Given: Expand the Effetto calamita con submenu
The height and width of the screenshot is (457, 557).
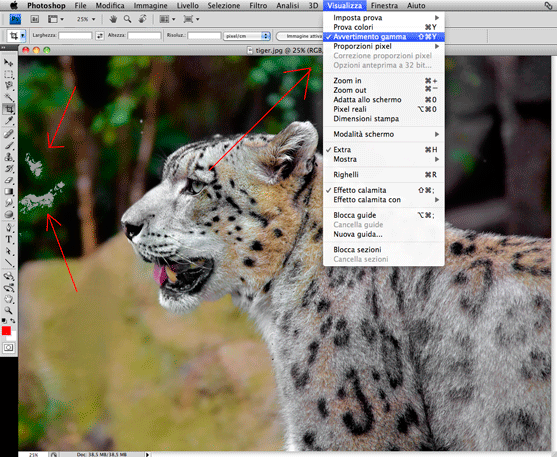Looking at the screenshot, I should [384, 200].
